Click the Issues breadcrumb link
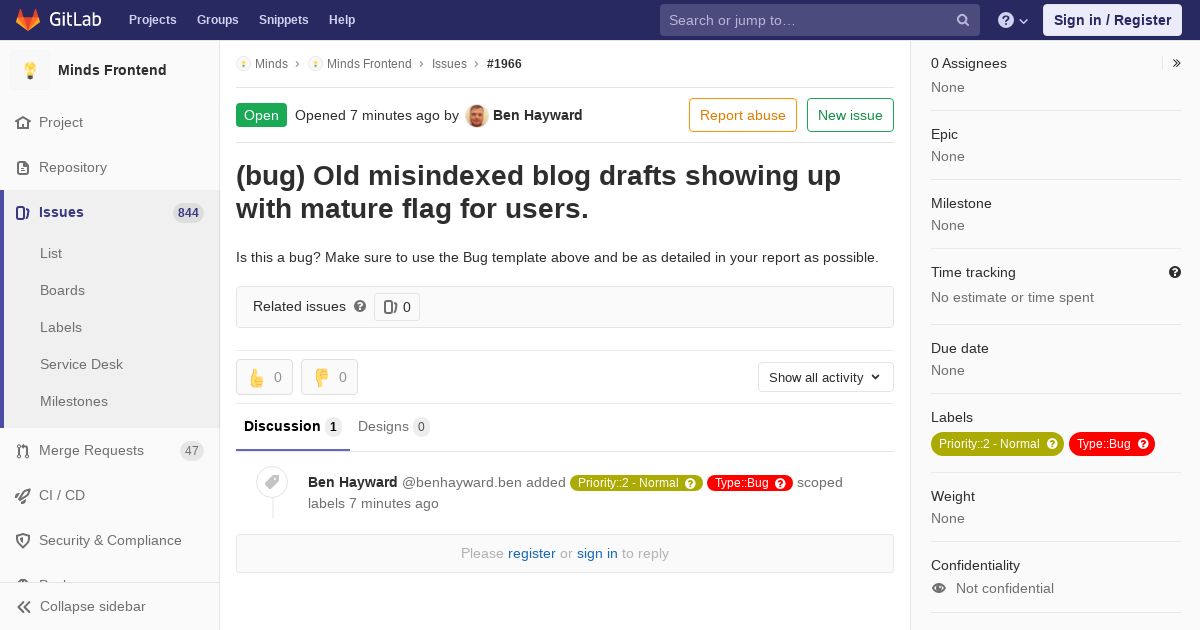This screenshot has width=1200, height=630. (449, 64)
